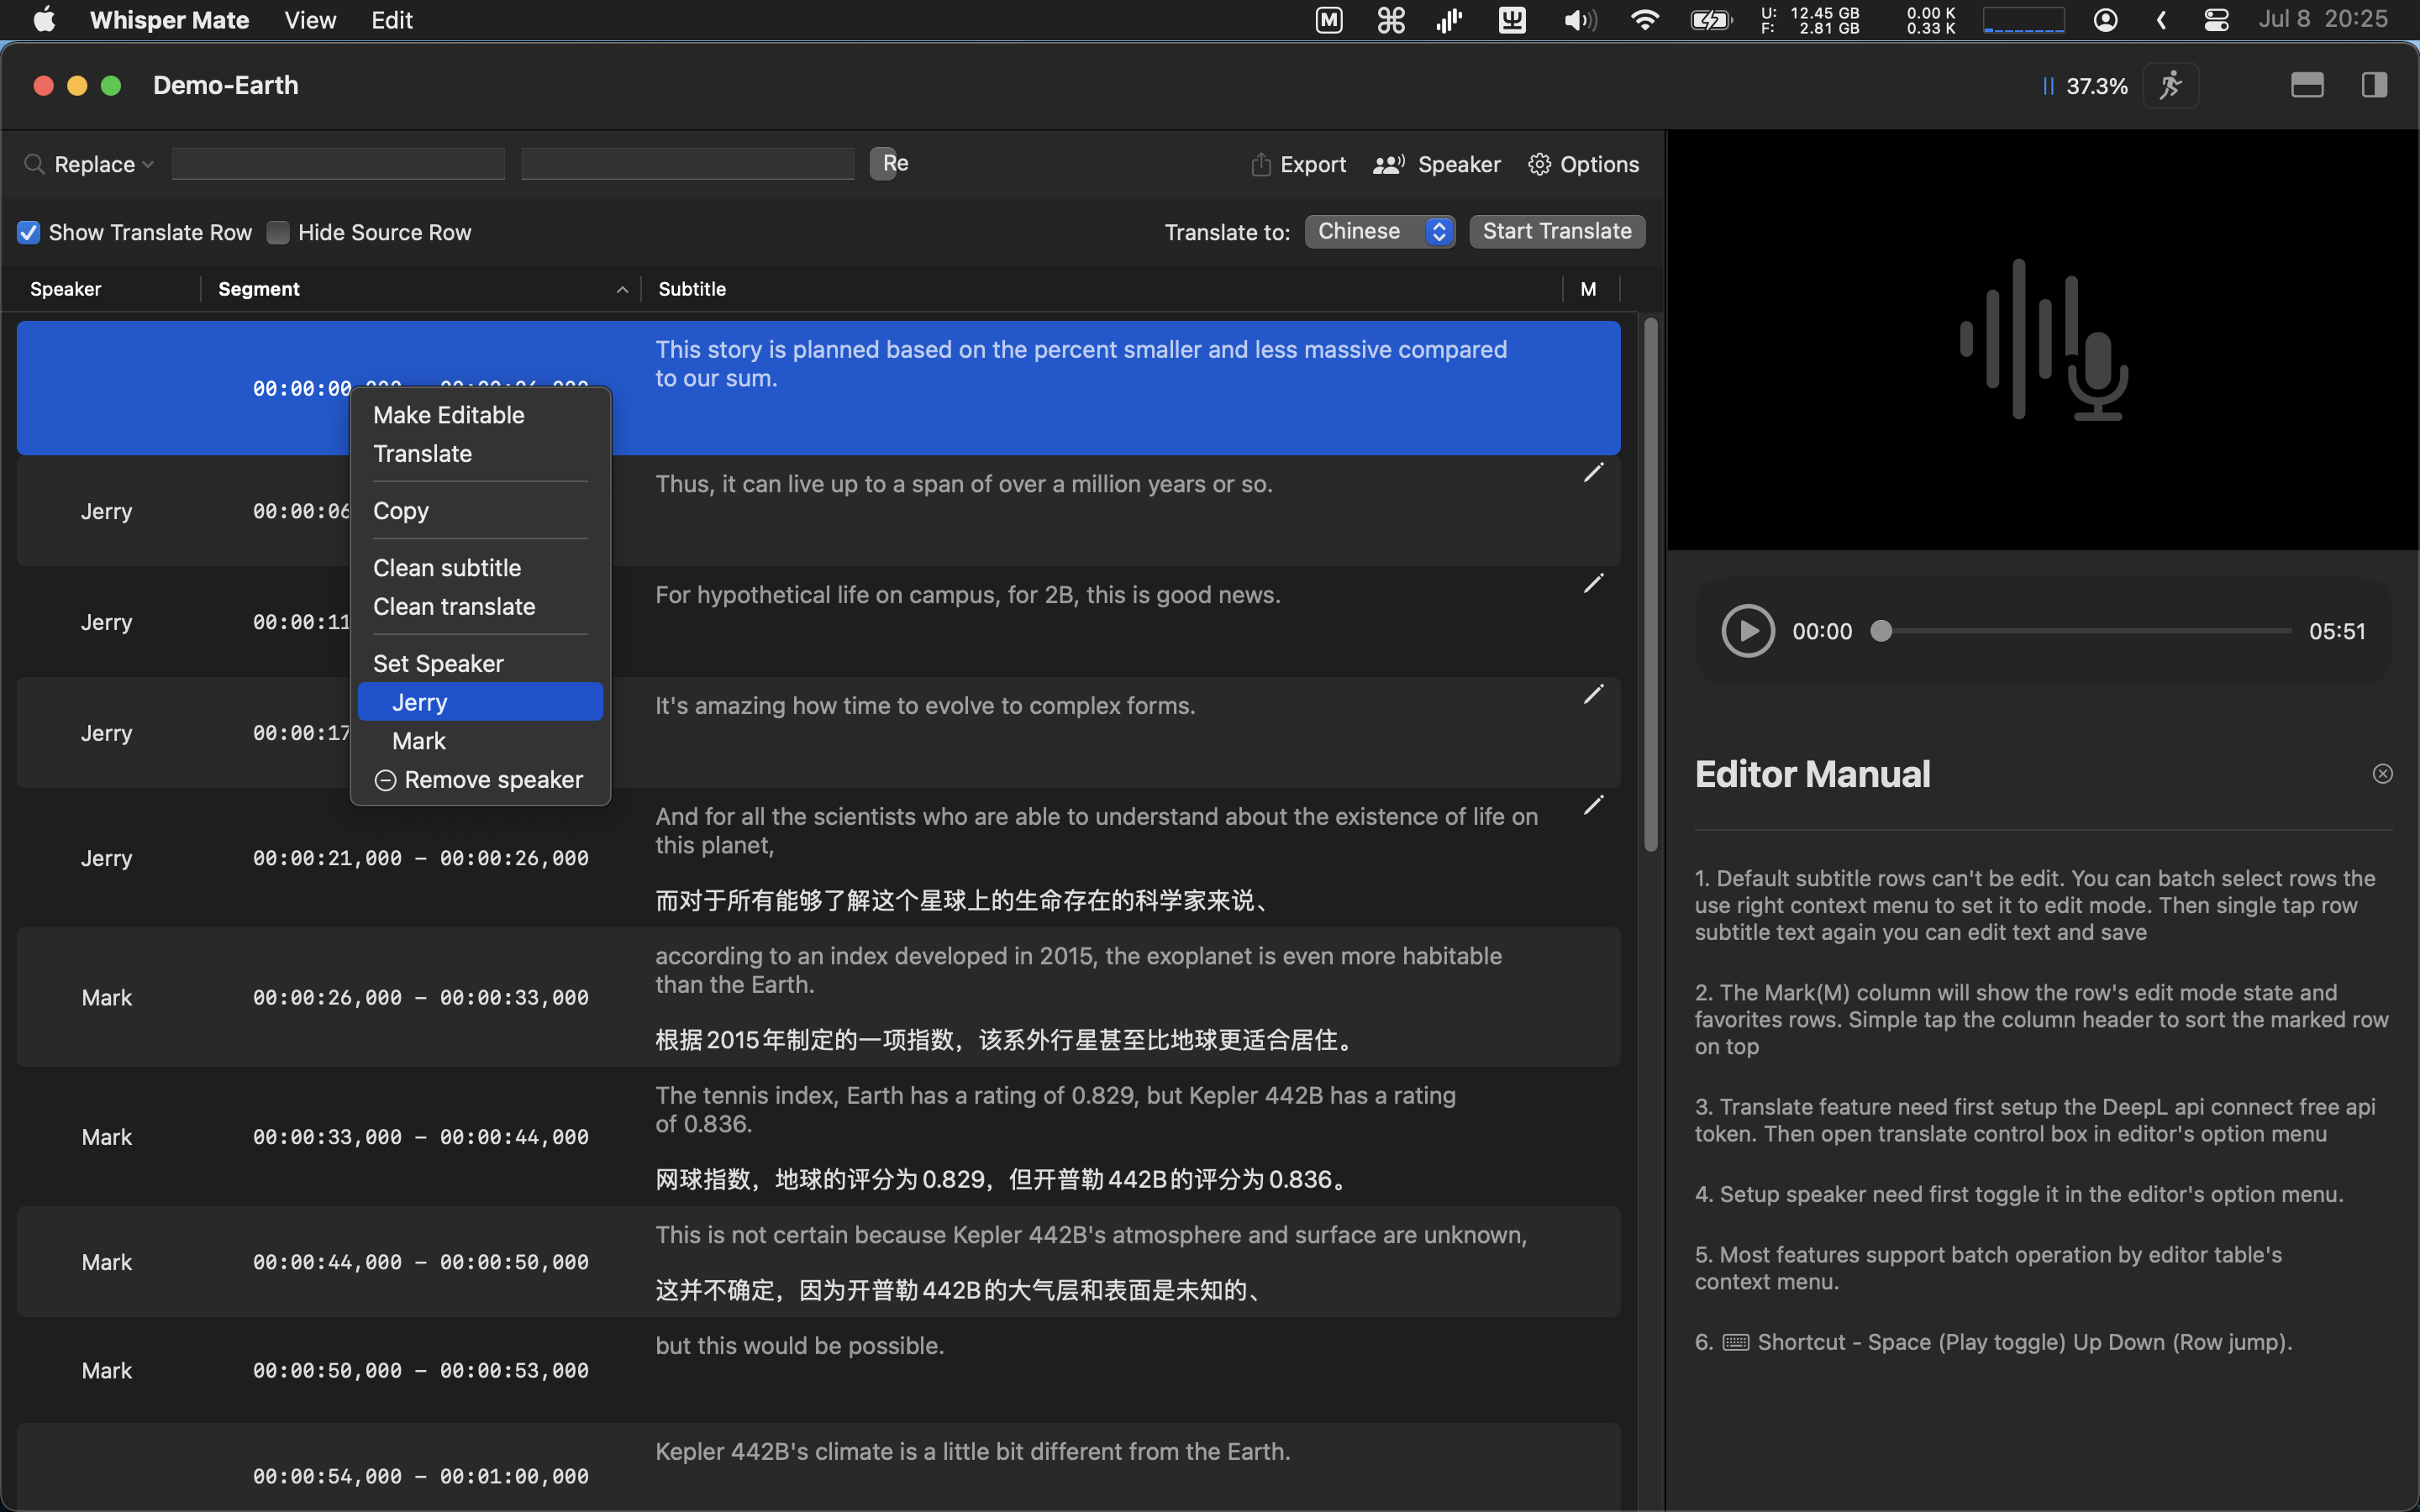
Task: Click the M column header to sort
Action: coord(1588,289)
